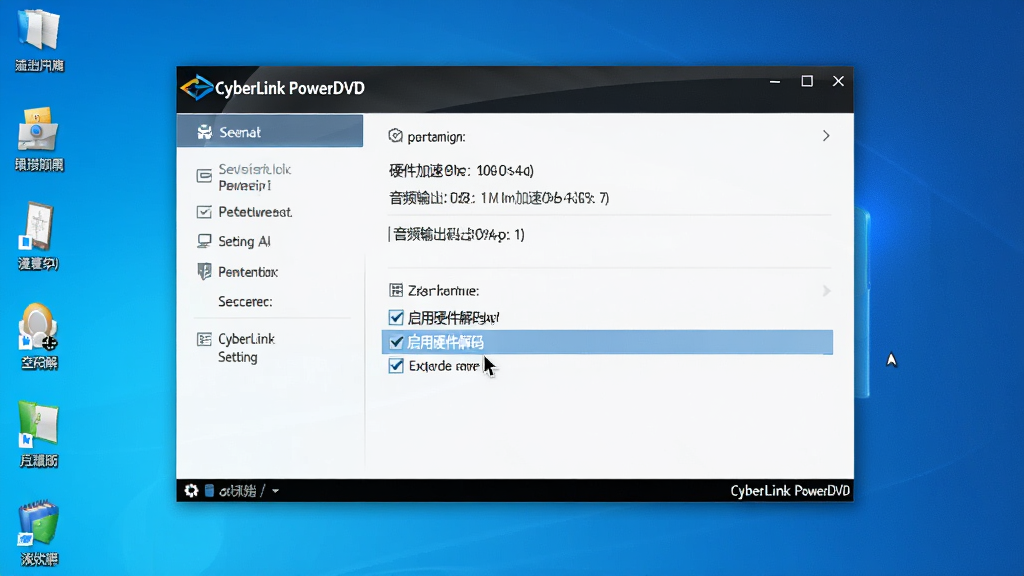Click the CyberLink PowerDVD logo icon
This screenshot has width=1024, height=576.
(197, 88)
